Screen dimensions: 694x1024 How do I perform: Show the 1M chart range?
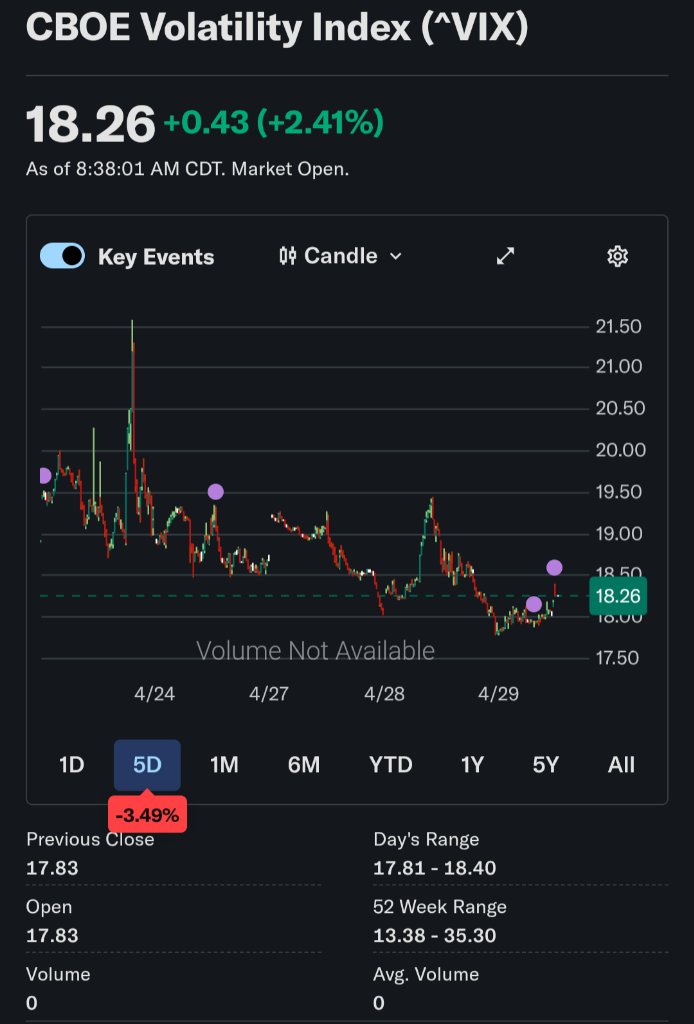click(224, 765)
